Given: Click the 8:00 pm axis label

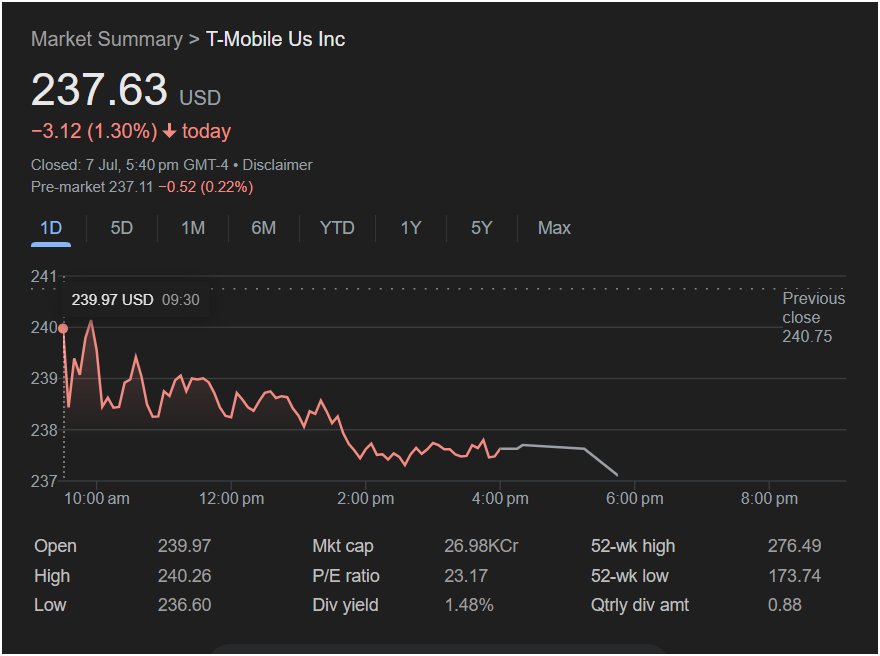Looking at the screenshot, I should click(769, 498).
